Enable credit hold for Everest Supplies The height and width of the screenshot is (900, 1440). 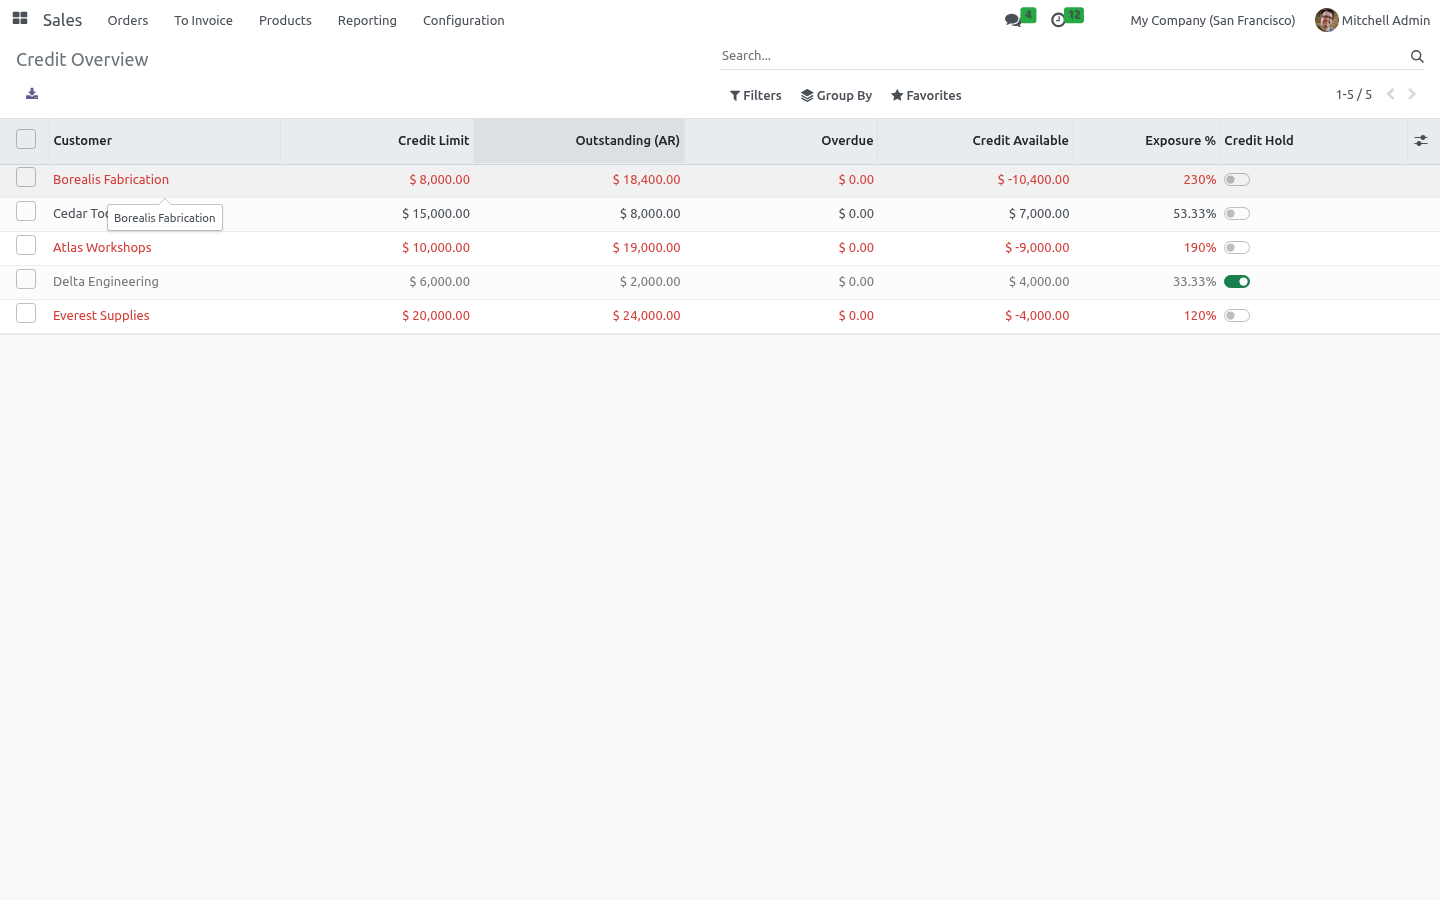(x=1237, y=316)
